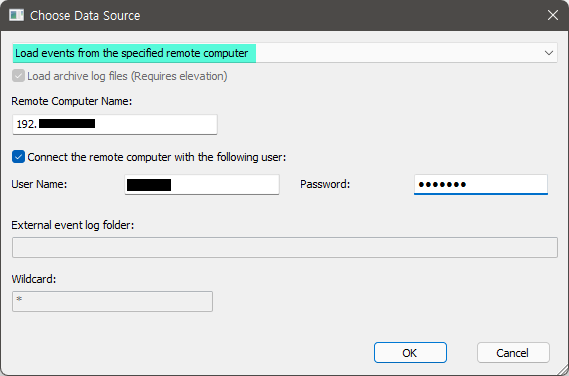Screen dimensions: 569x376
Task: Click the Remote Computer Name field
Action: tap(115, 124)
